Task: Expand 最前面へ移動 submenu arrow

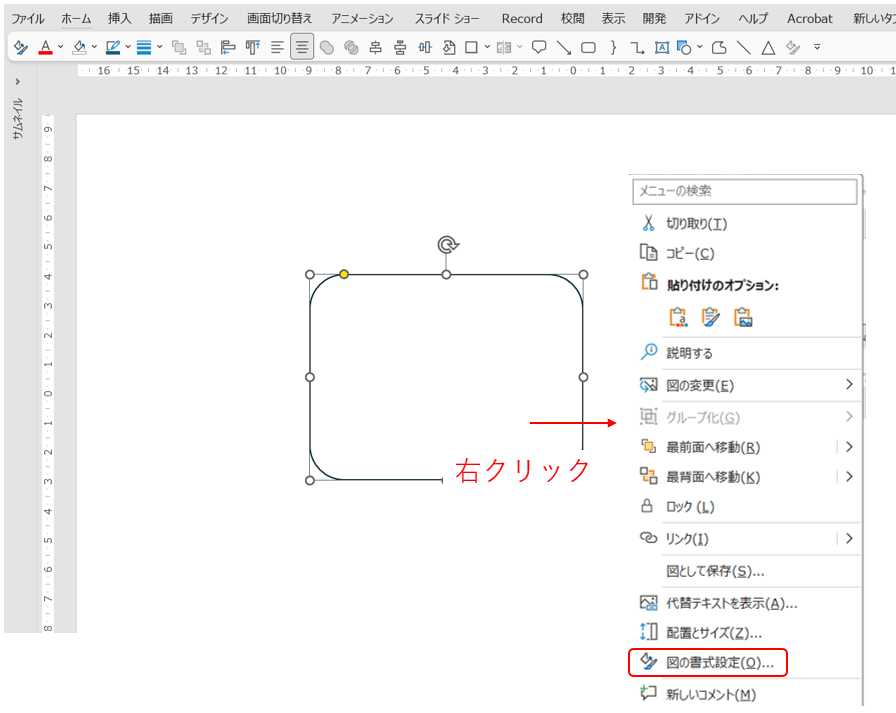Action: pos(849,447)
